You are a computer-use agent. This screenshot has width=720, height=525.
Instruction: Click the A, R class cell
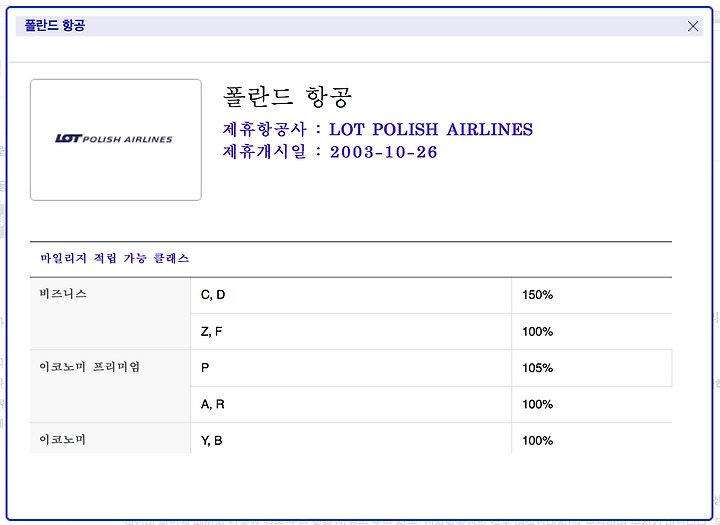351,405
